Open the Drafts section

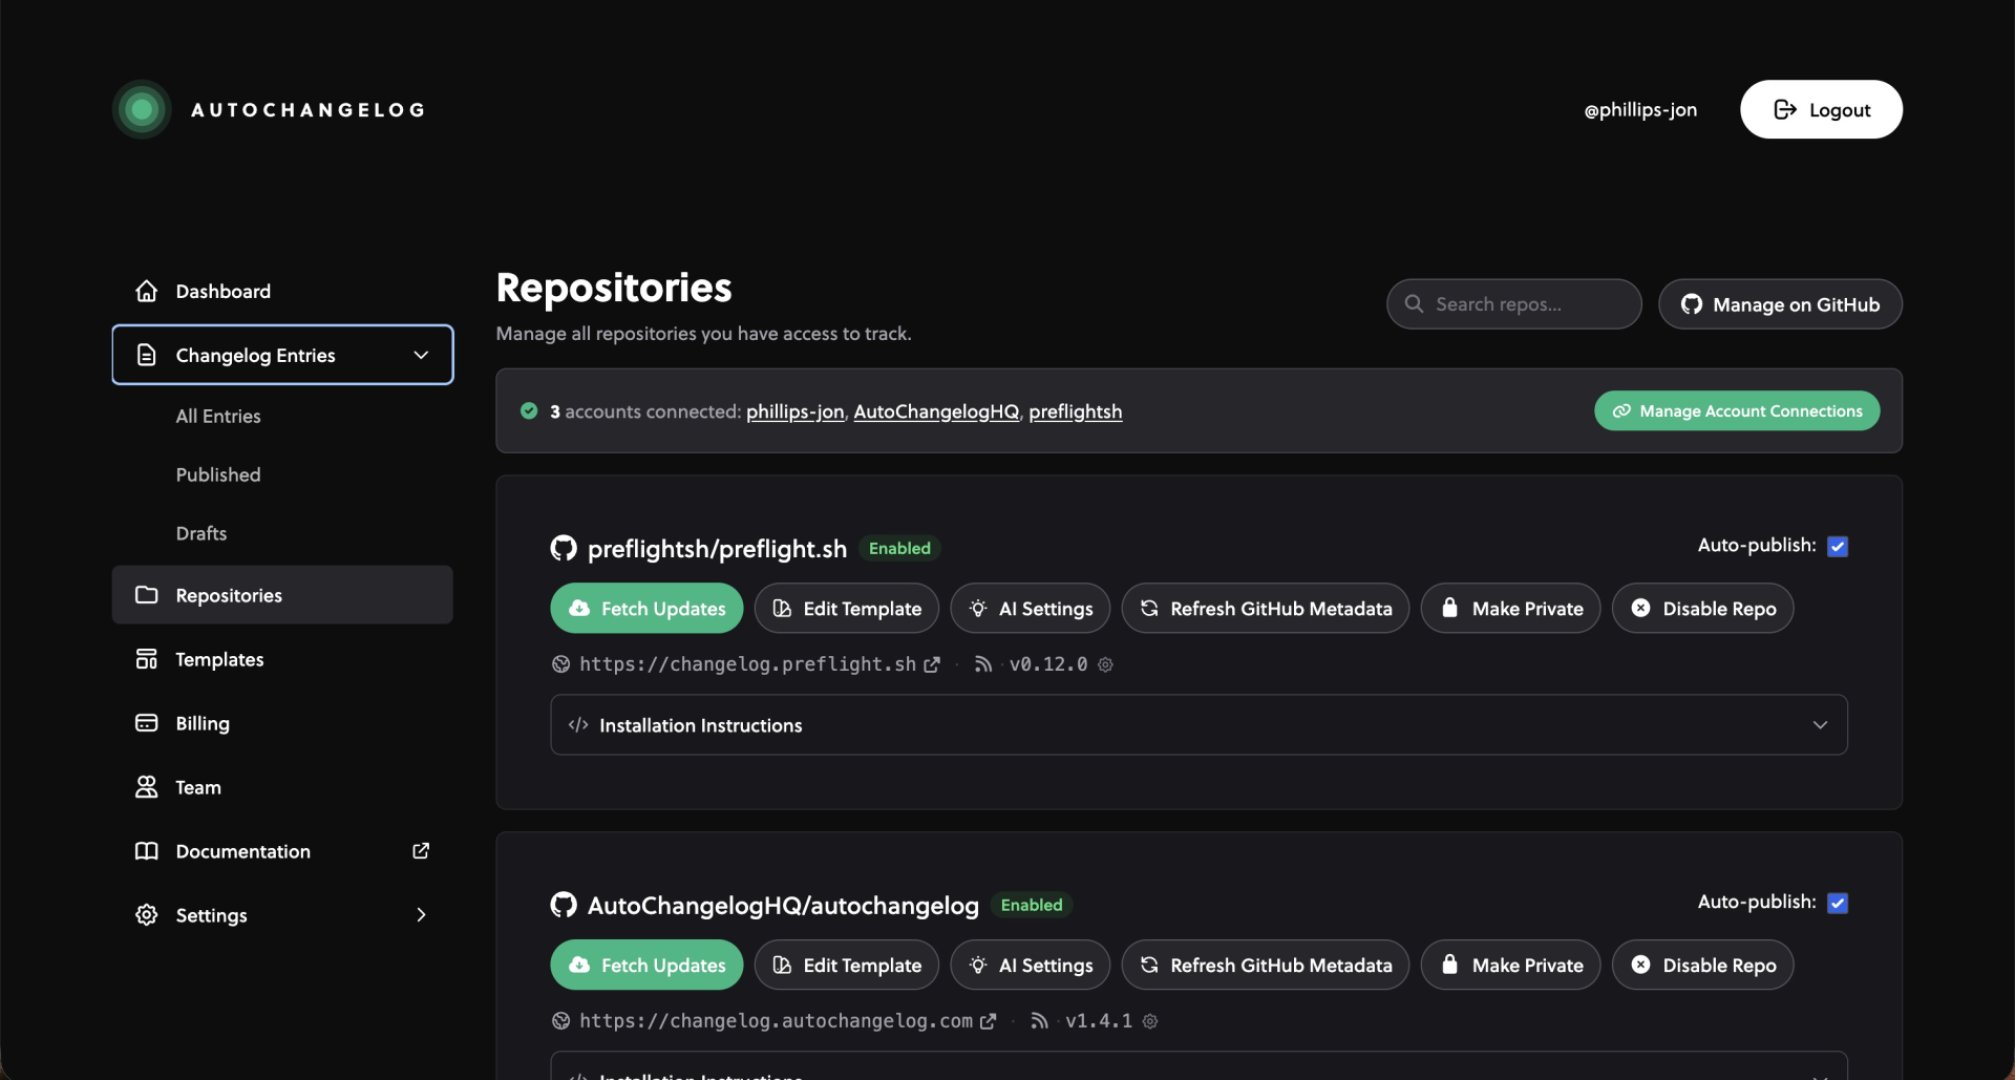[201, 532]
